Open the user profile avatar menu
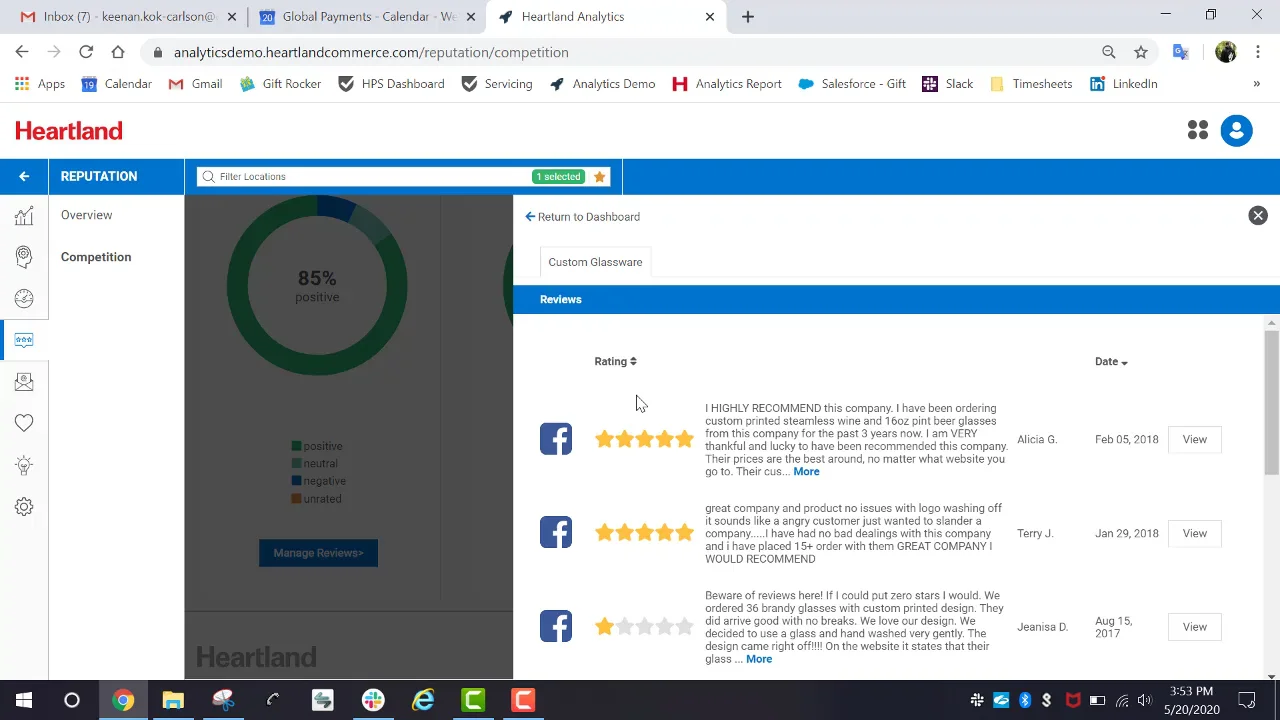This screenshot has height=720, width=1280. pyautogui.click(x=1236, y=130)
